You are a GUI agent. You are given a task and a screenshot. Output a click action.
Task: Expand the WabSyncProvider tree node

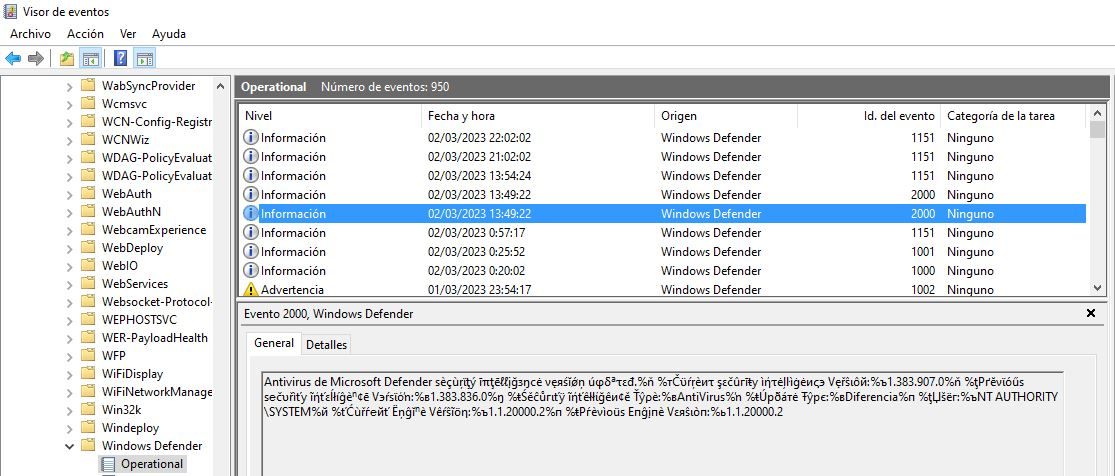click(x=69, y=86)
